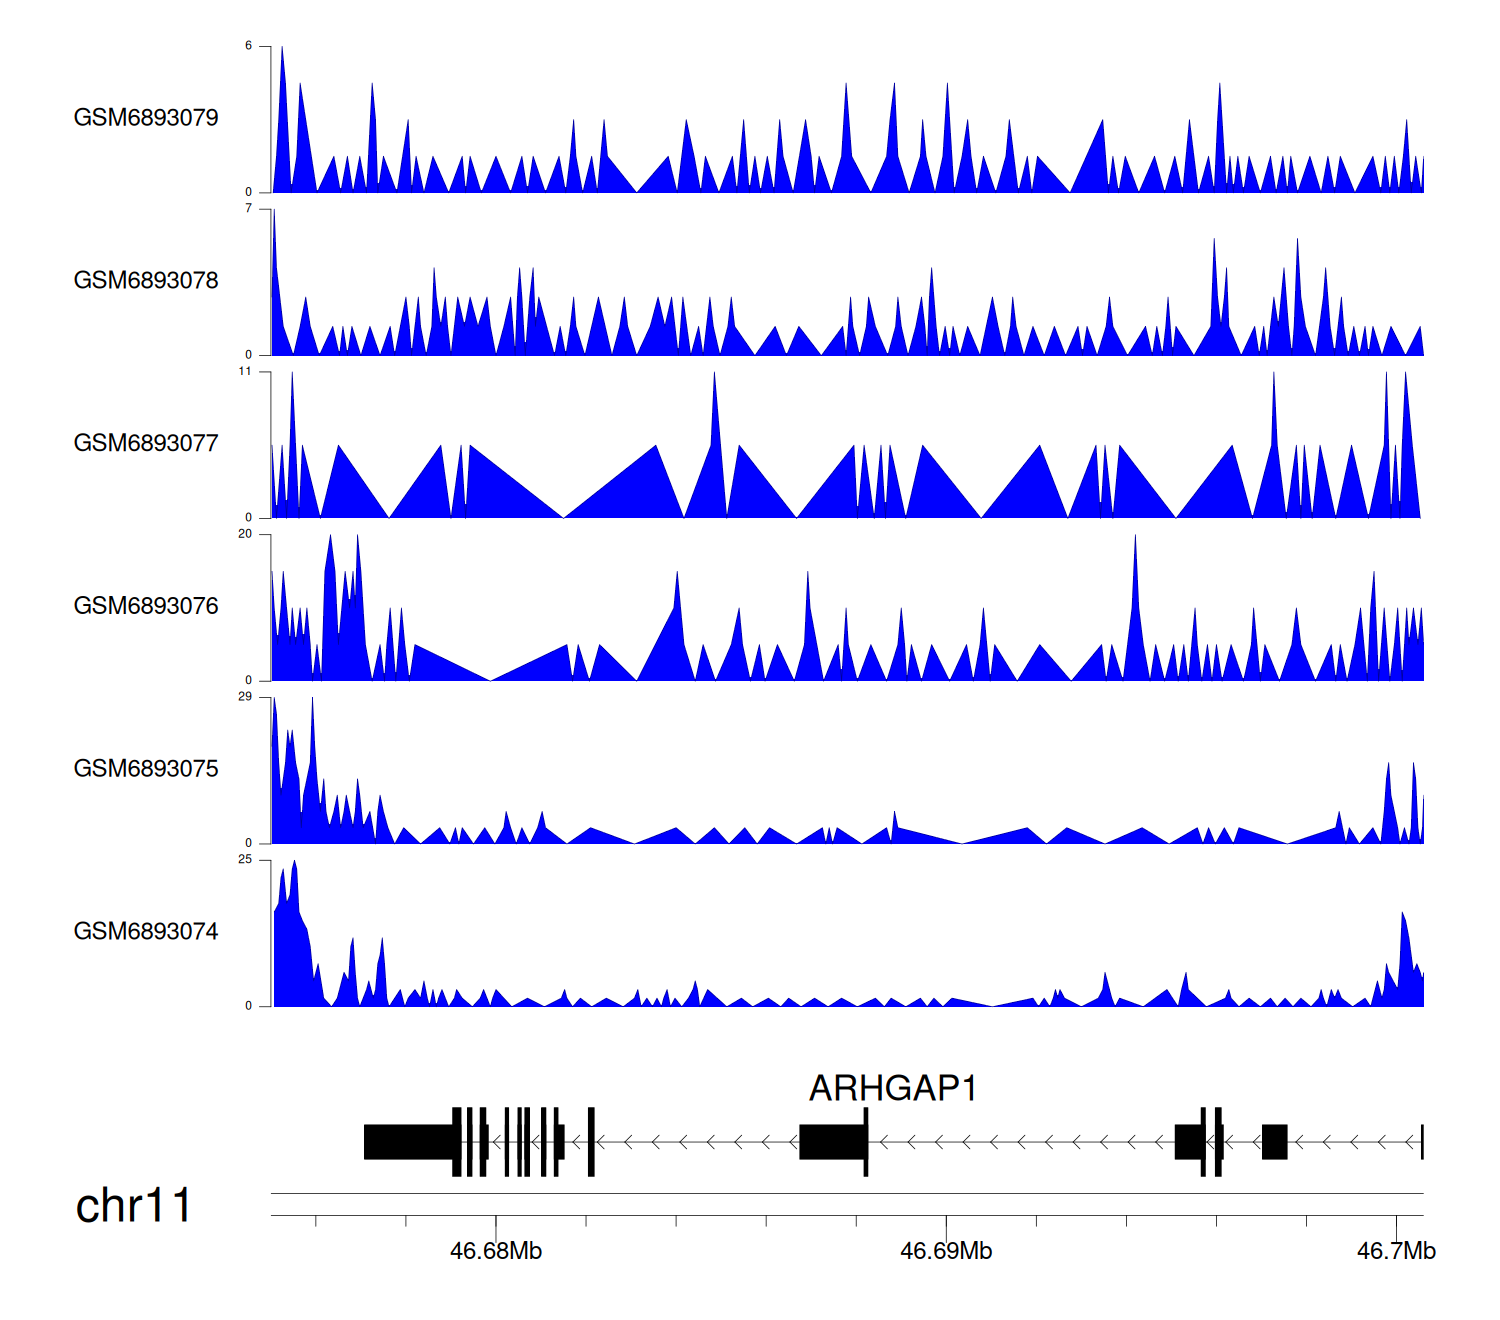The height and width of the screenshot is (1320, 1500).
Task: Select the 46.69Mb position label
Action: (946, 1251)
